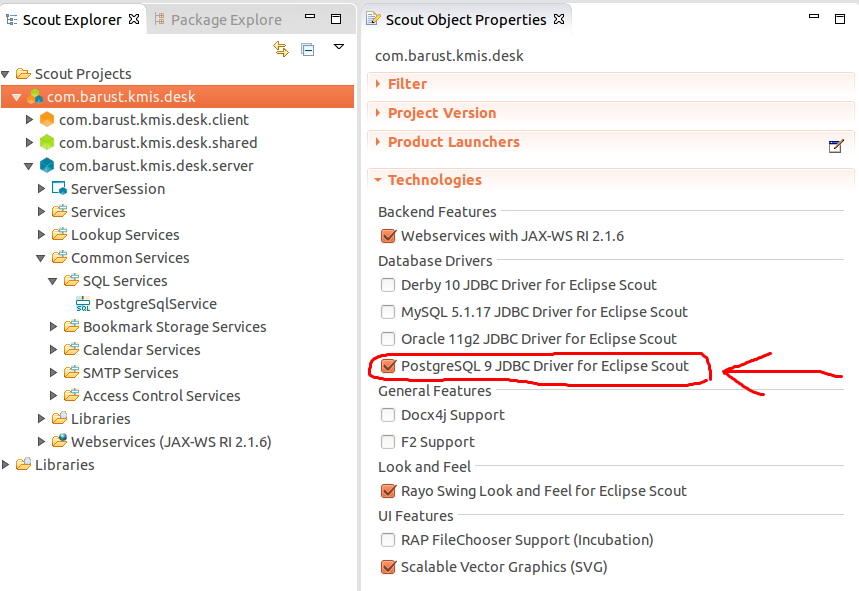This screenshot has width=859, height=591.
Task: Click the Webservices globe folder icon
Action: [x=59, y=440]
